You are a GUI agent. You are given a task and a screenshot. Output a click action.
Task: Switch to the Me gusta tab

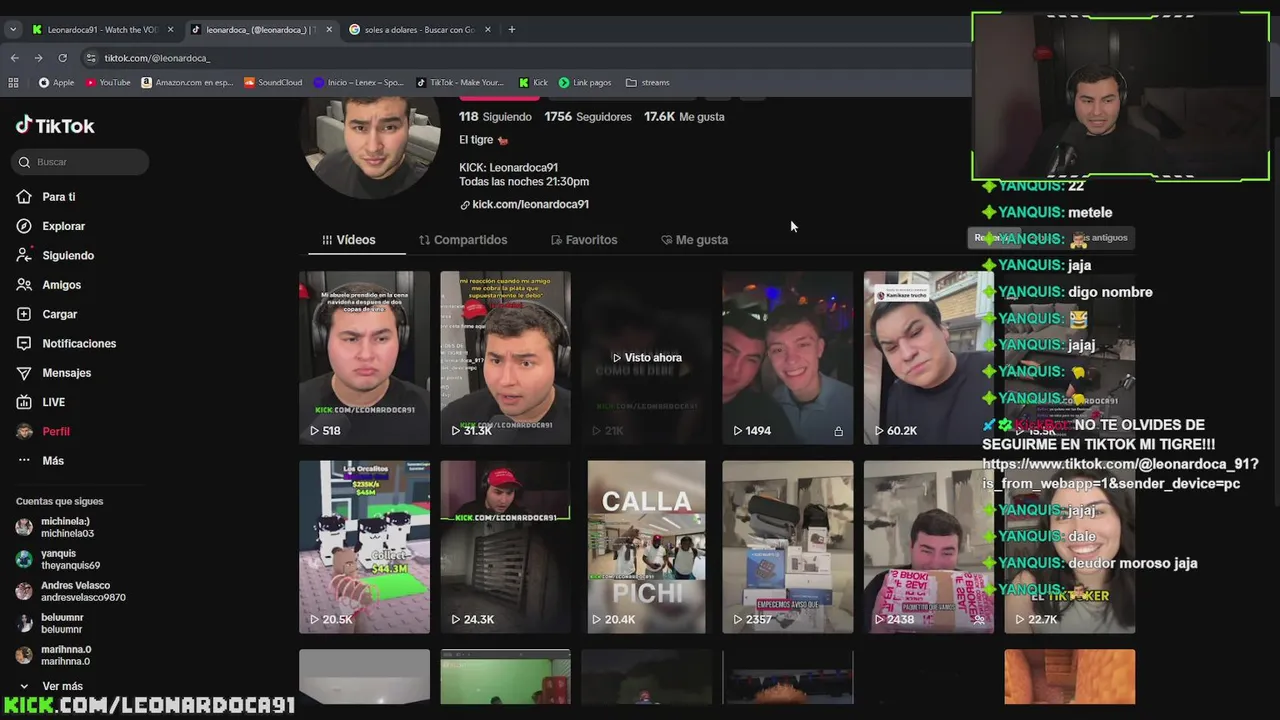(x=694, y=240)
